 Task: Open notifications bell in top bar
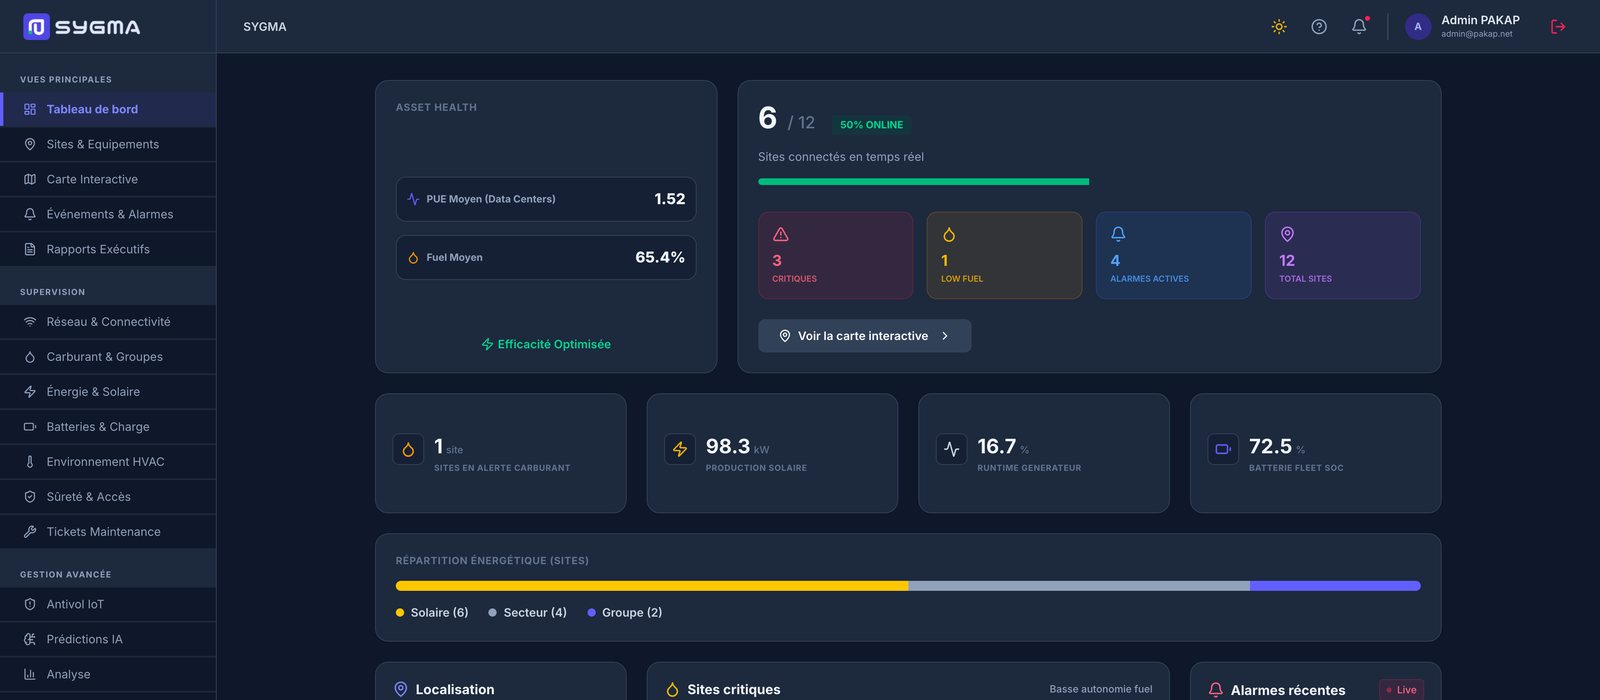[x=1359, y=27]
